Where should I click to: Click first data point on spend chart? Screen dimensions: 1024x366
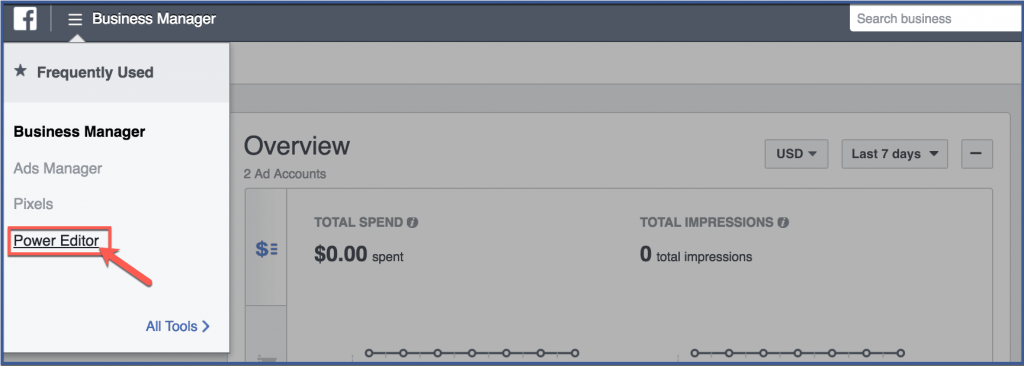pos(369,353)
